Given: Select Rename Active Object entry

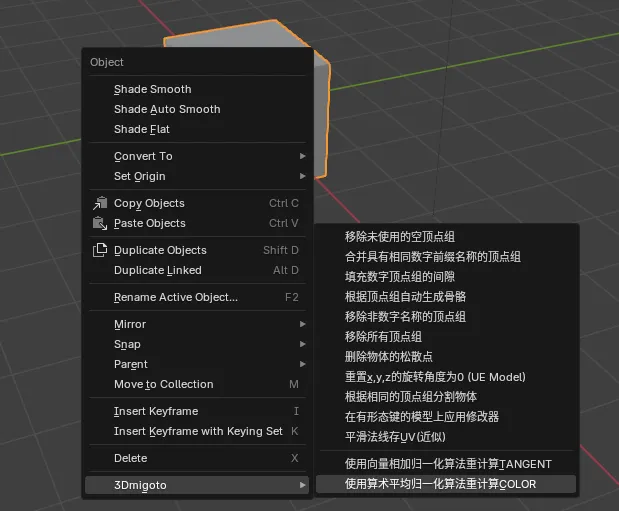Looking at the screenshot, I should pos(197,297).
